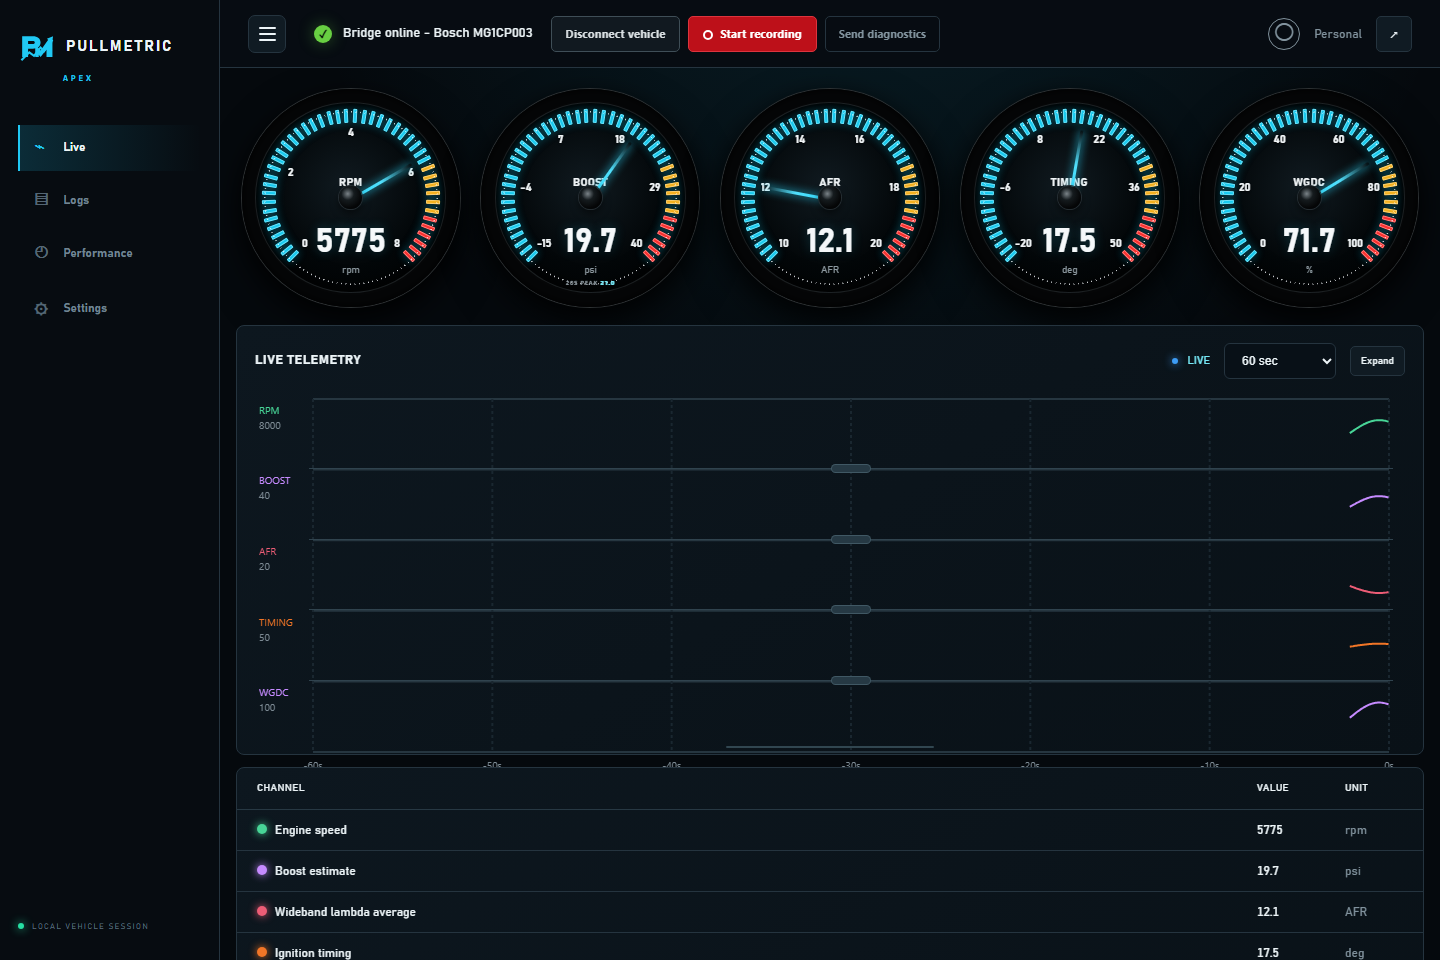The height and width of the screenshot is (960, 1440).
Task: Open the Logs section
Action: (107, 200)
